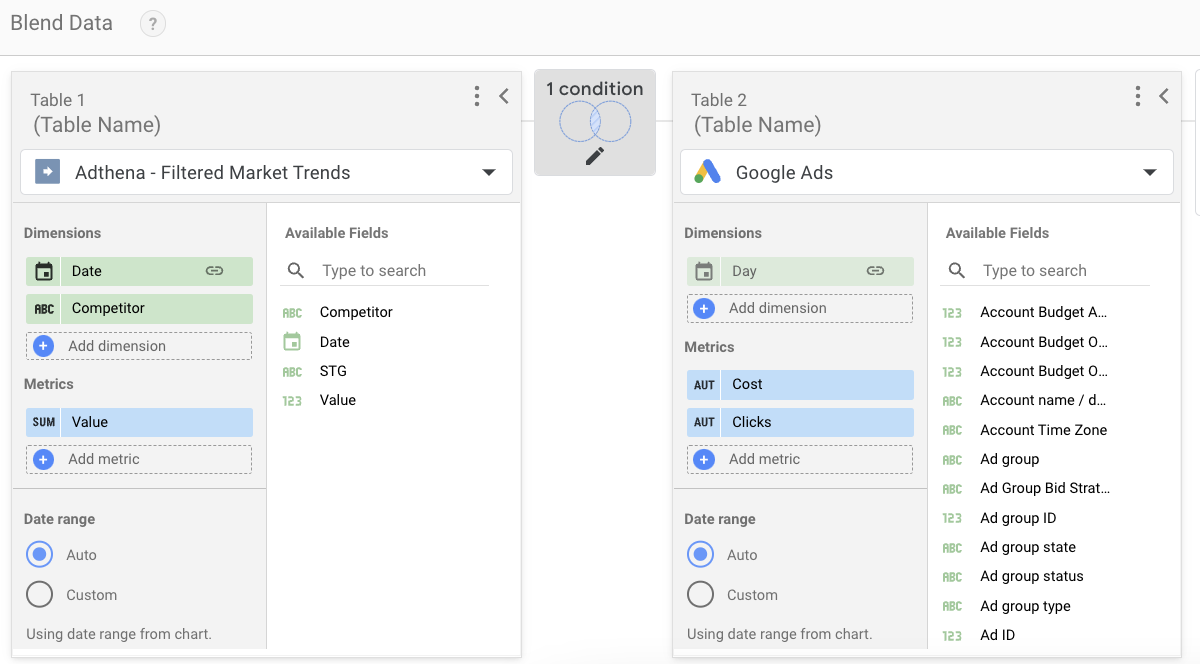
Task: Pick Ad group ID field
Action: tap(1018, 518)
